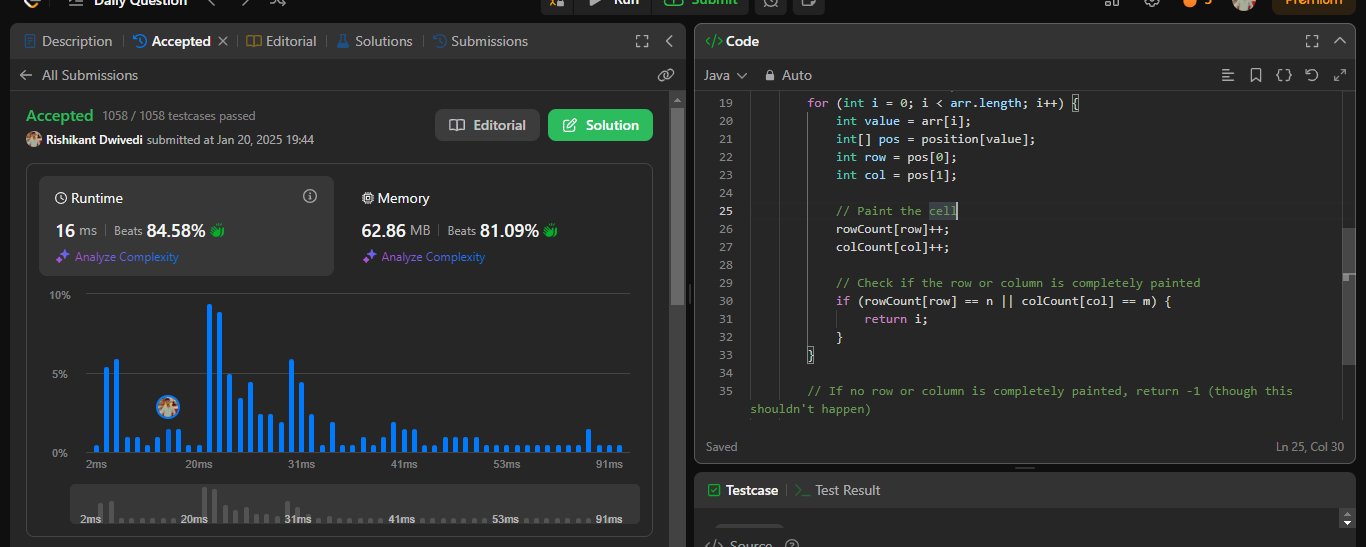Reset code with the undo arrow icon
Viewport: 1366px width, 547px height.
tap(1312, 75)
